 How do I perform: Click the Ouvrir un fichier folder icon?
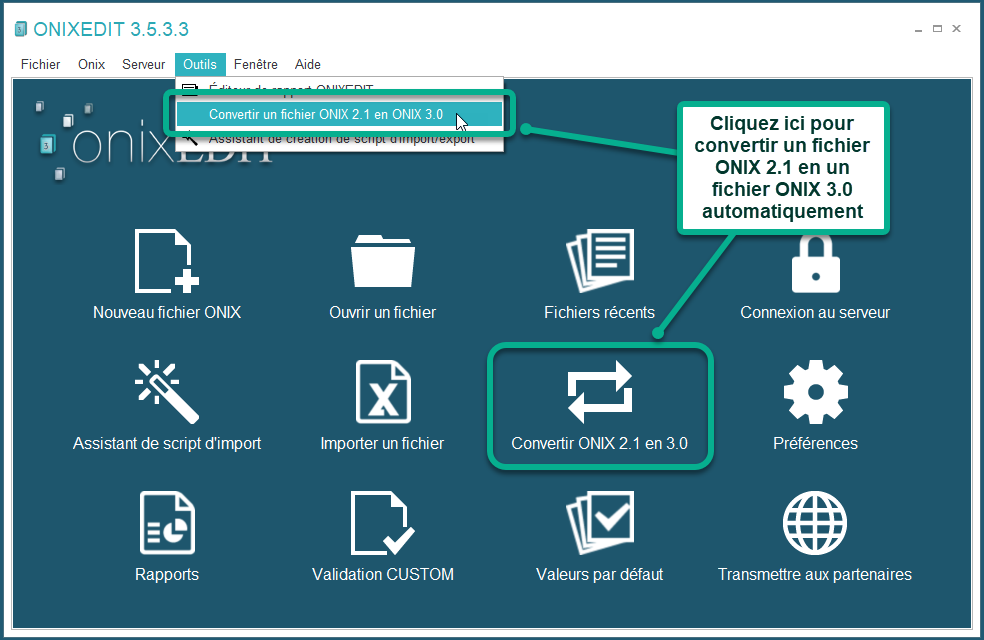coord(383,260)
